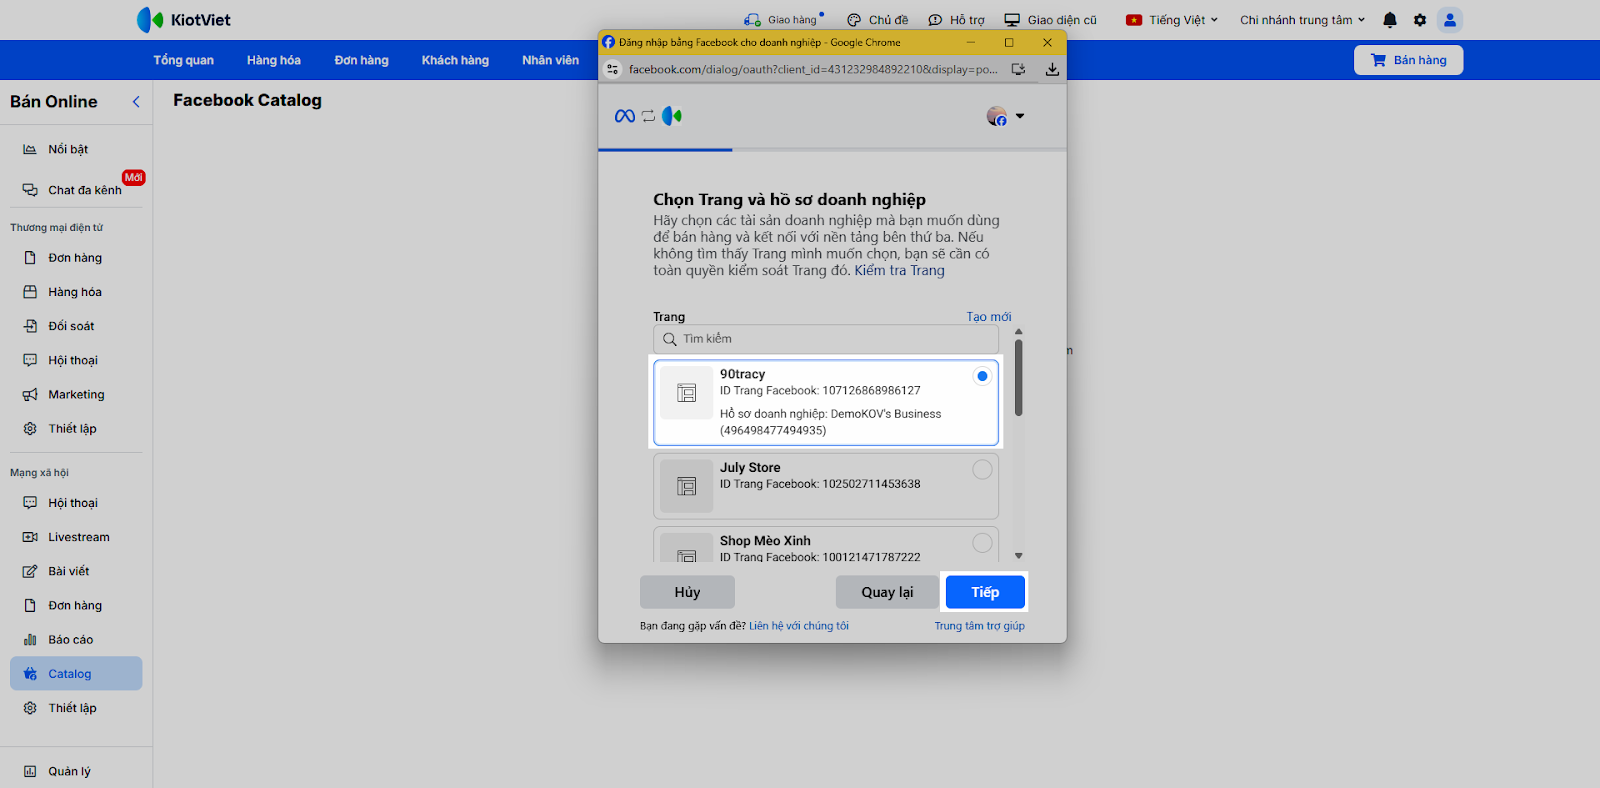Open Catalog in sidebar
Viewport: 1600px width, 788px height.
[x=76, y=673]
